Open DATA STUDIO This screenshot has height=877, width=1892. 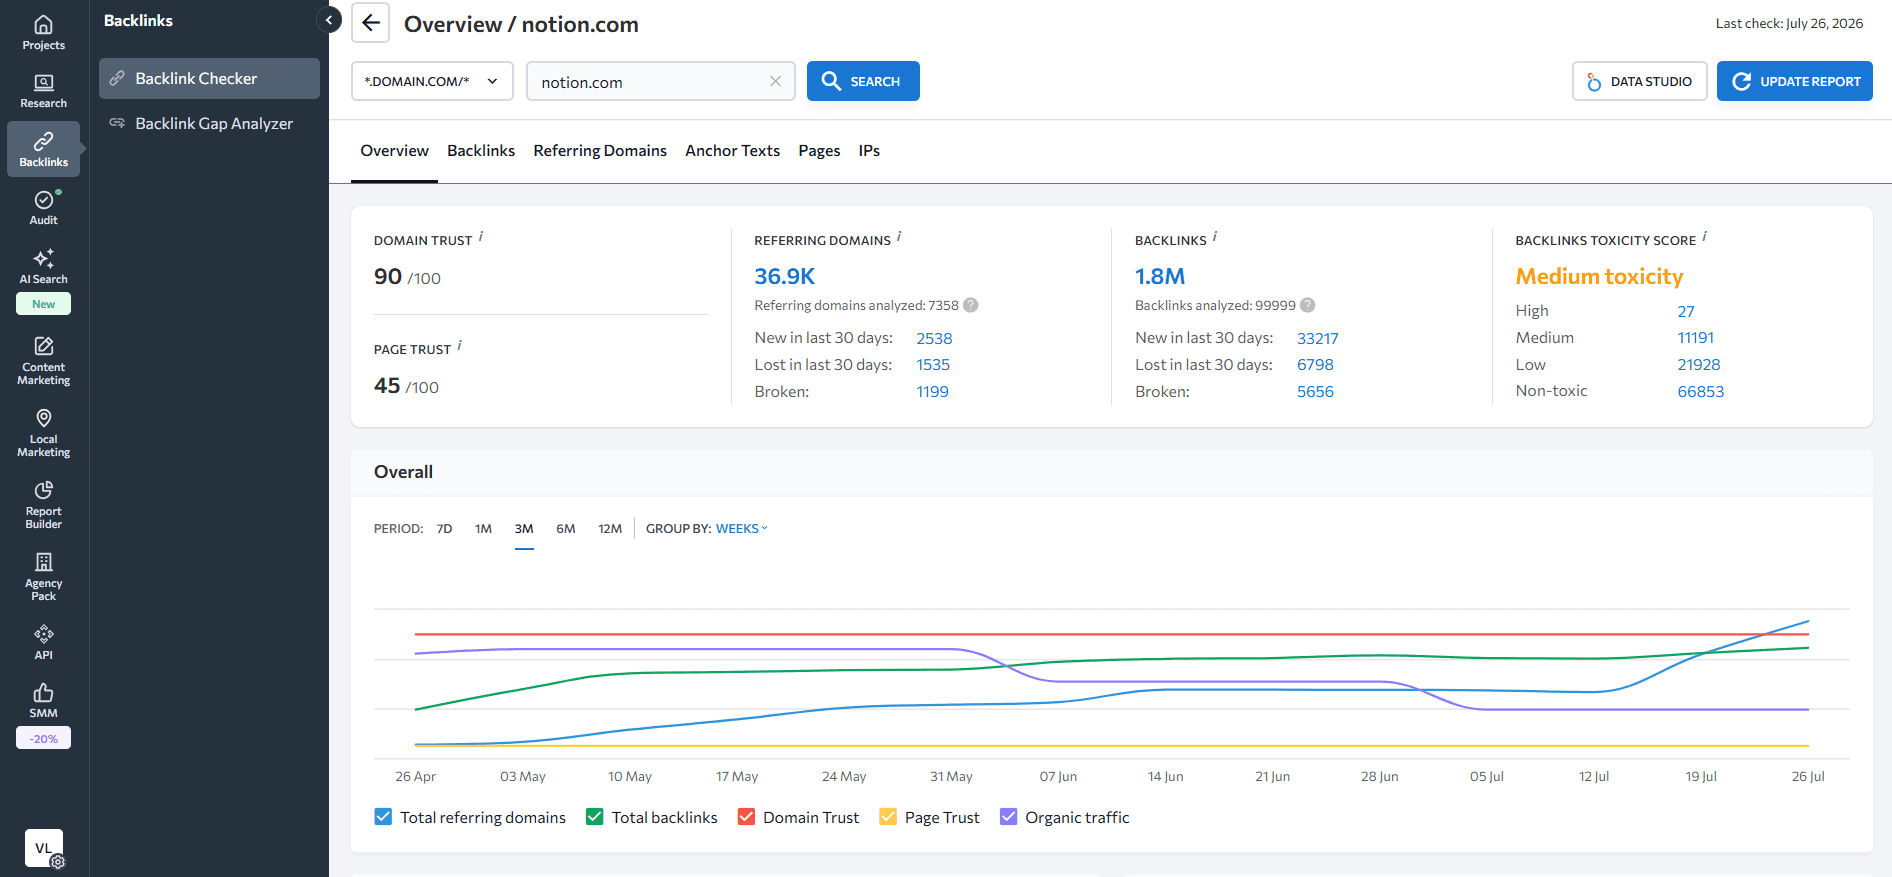tap(1640, 81)
